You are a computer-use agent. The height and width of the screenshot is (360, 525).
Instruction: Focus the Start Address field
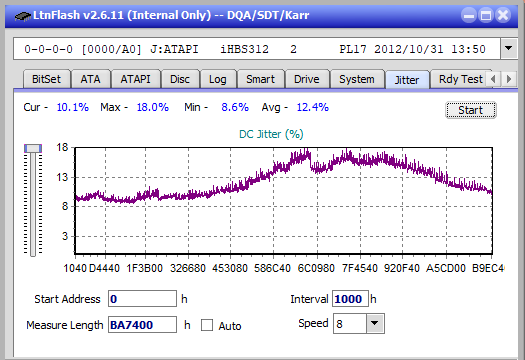click(142, 299)
